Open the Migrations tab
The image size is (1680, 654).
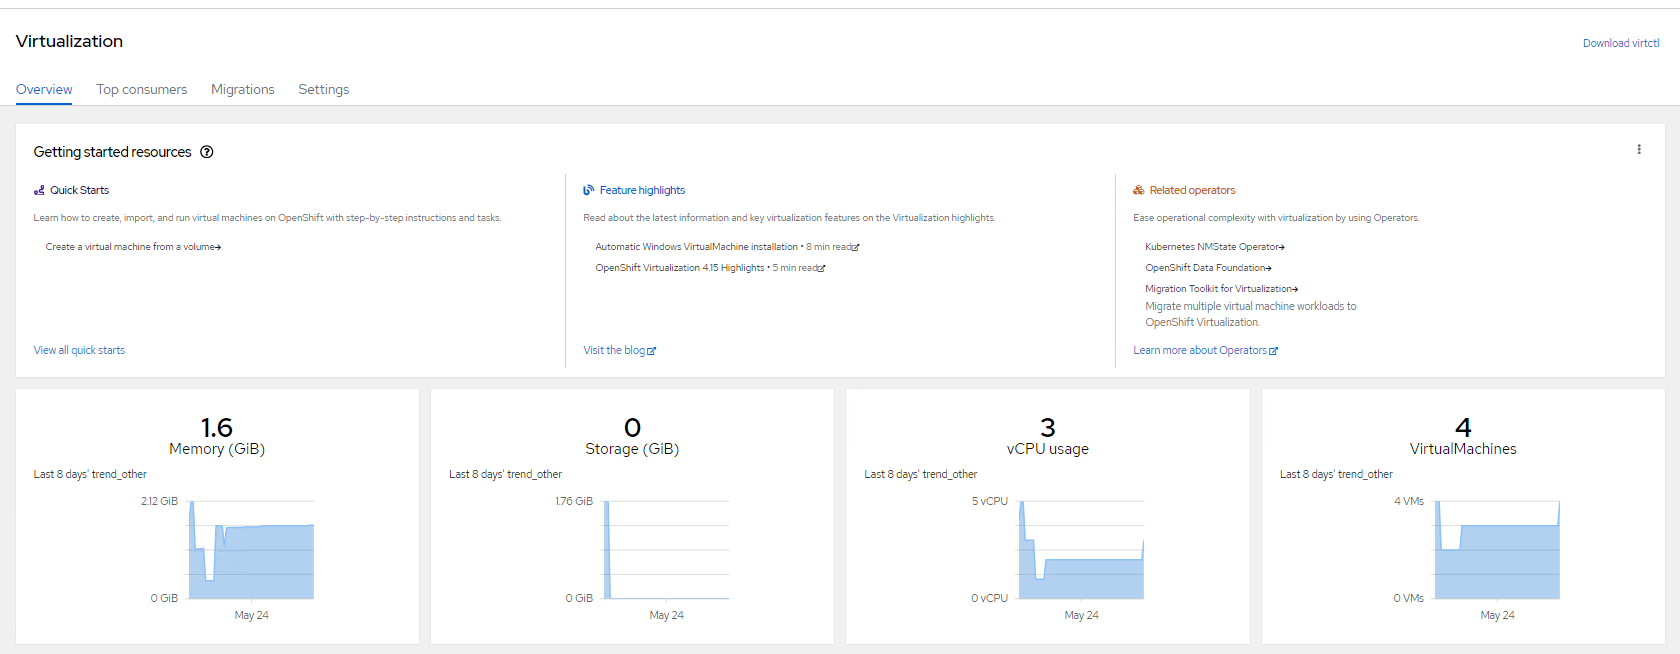click(242, 89)
